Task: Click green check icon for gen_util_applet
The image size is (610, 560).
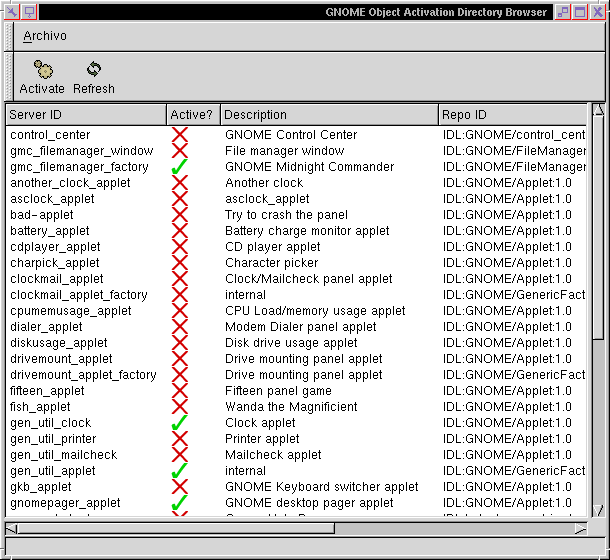Action: (179, 470)
